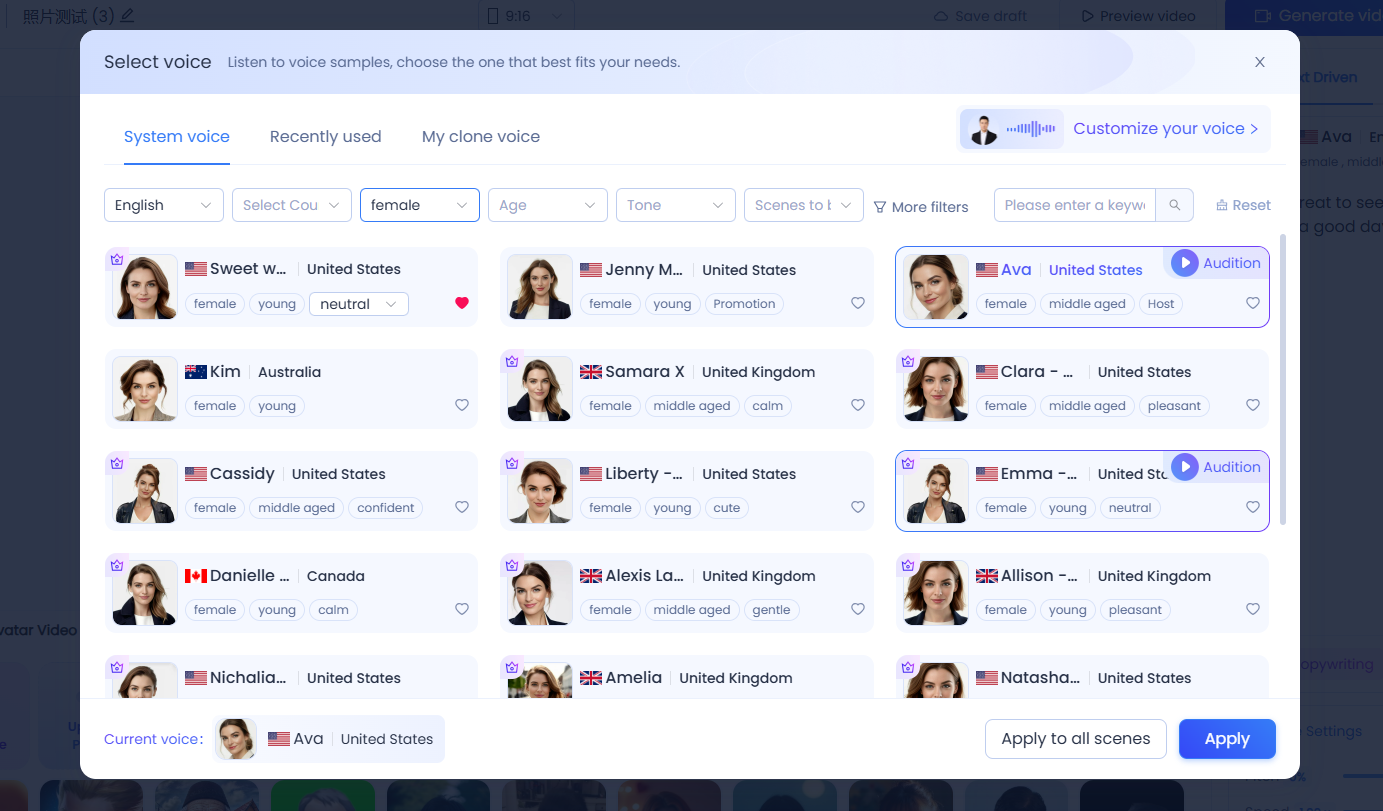Favorite the Samara X voice

[x=857, y=405]
